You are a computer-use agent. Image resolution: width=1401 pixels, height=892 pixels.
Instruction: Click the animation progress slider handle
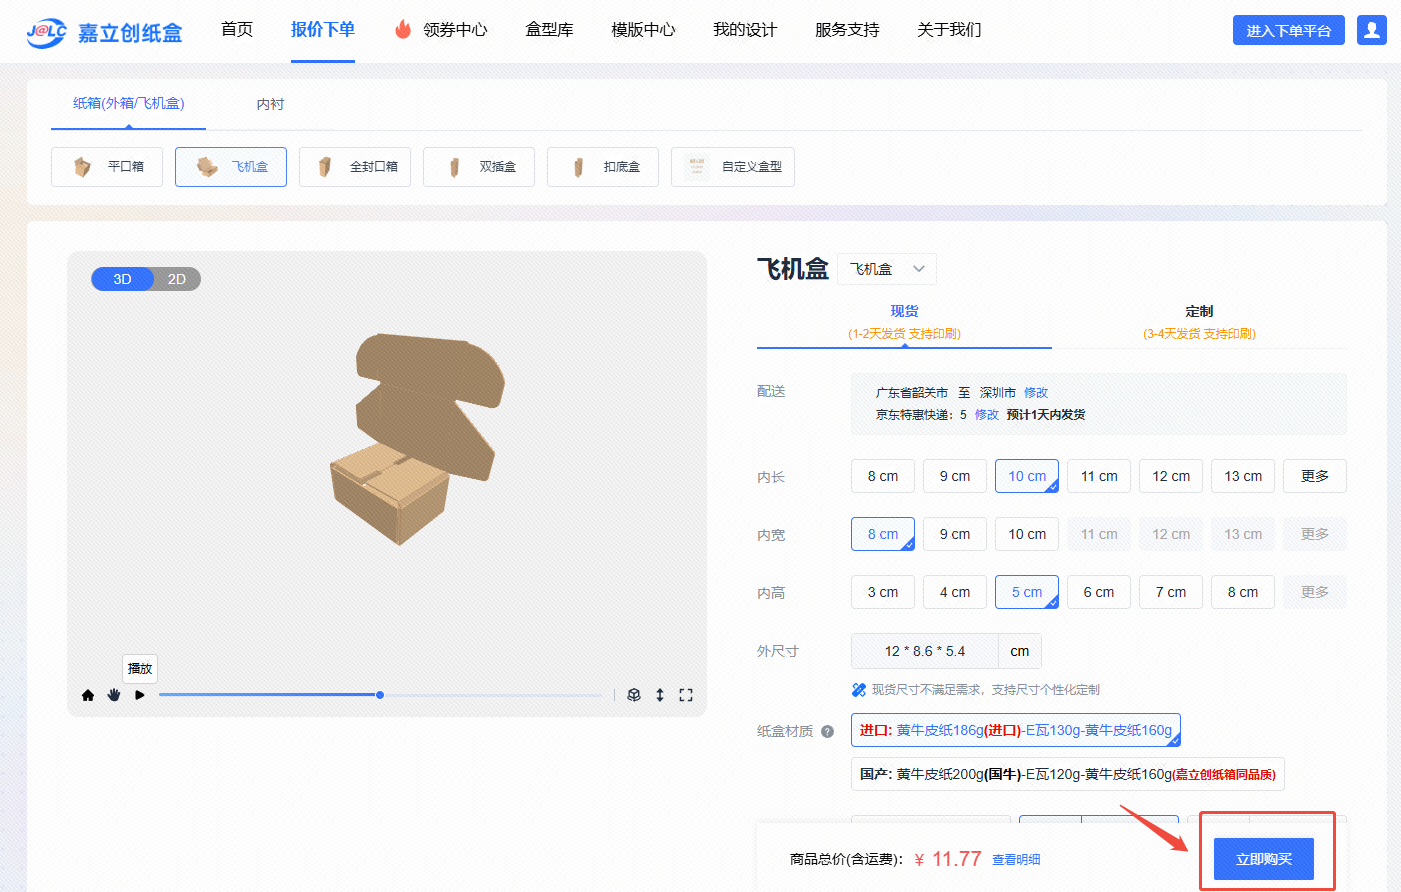tap(380, 695)
